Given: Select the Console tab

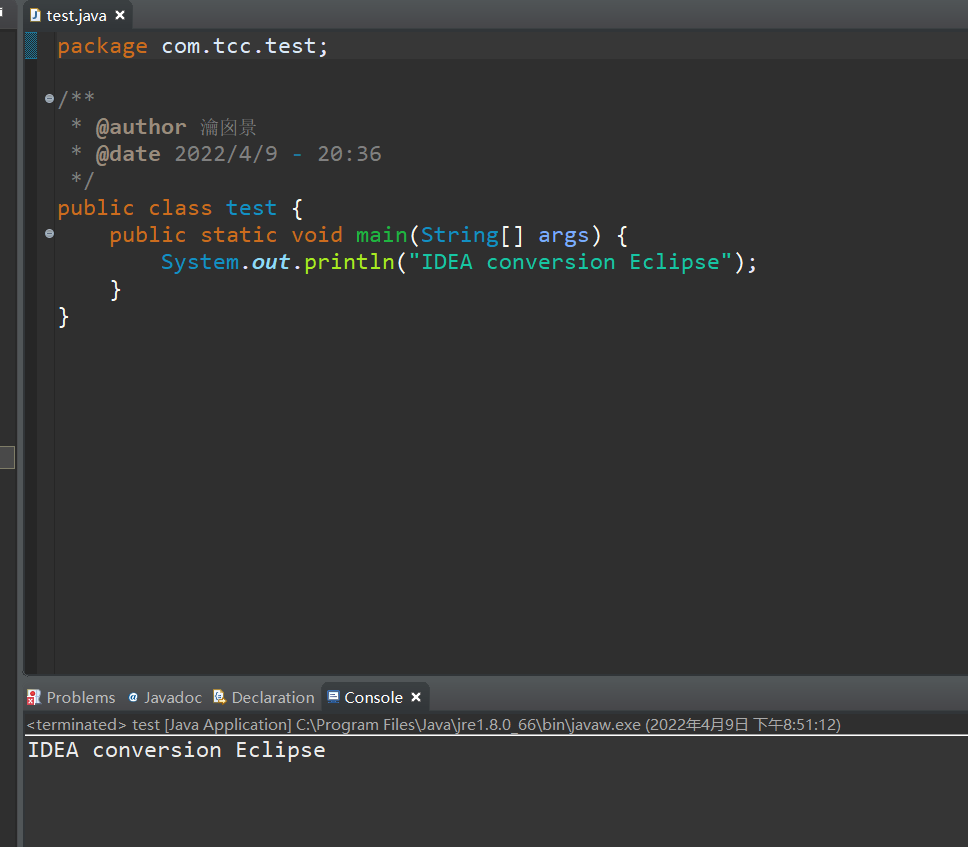Looking at the screenshot, I should tap(373, 698).
